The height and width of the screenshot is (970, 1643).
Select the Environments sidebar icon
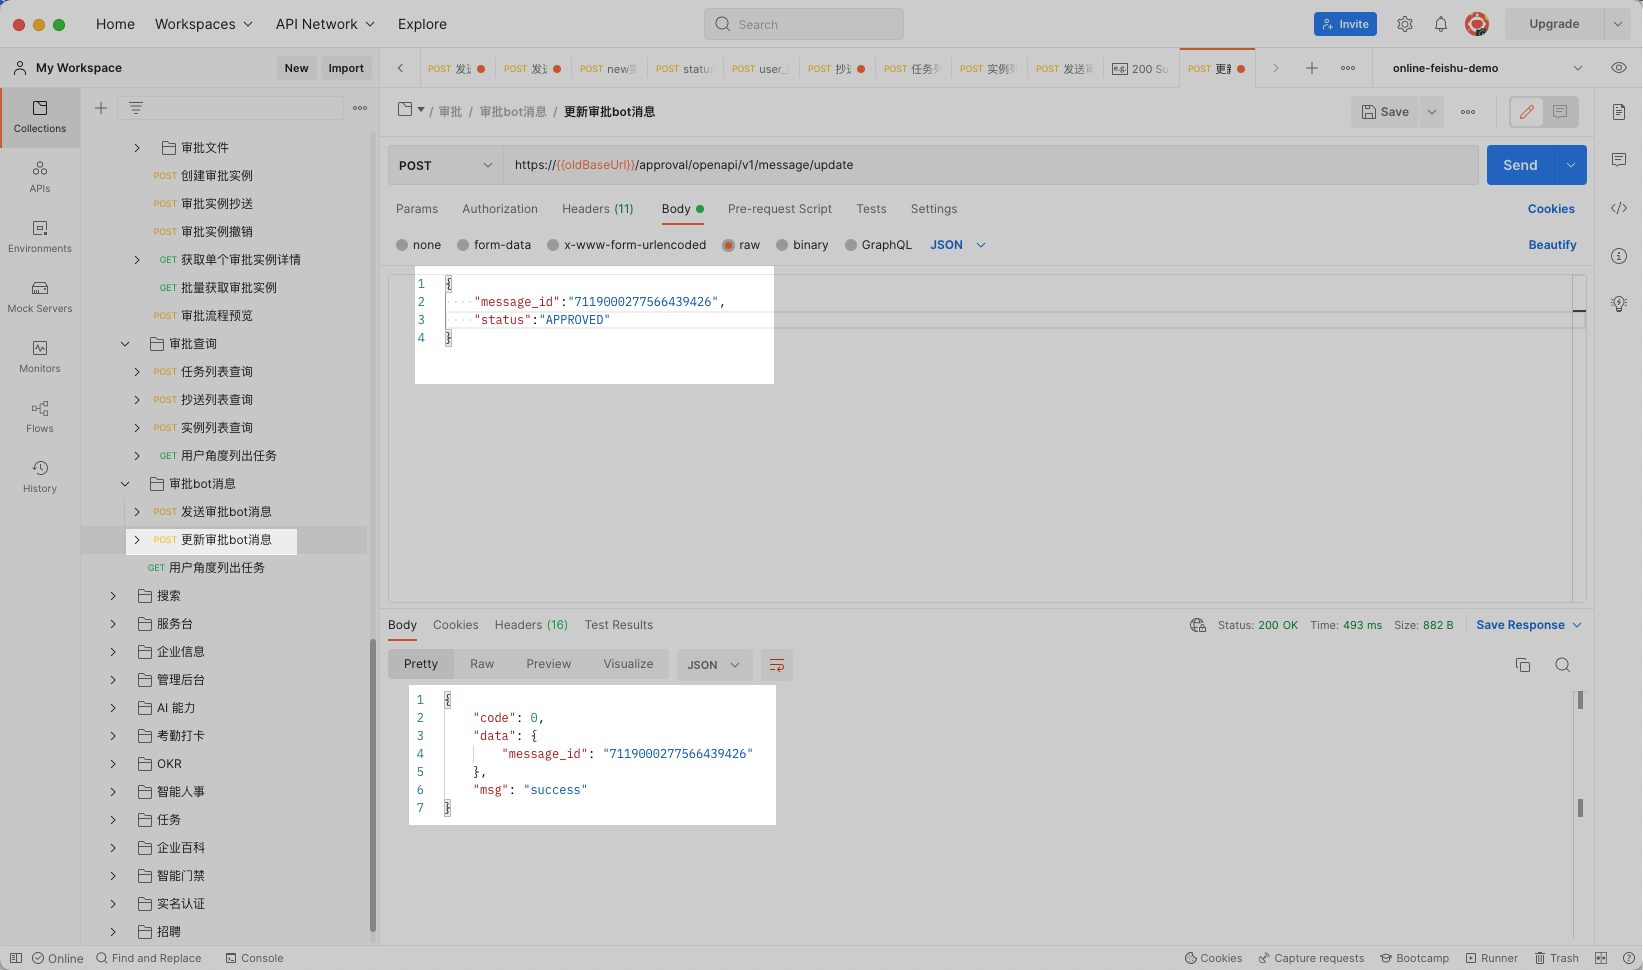40,237
